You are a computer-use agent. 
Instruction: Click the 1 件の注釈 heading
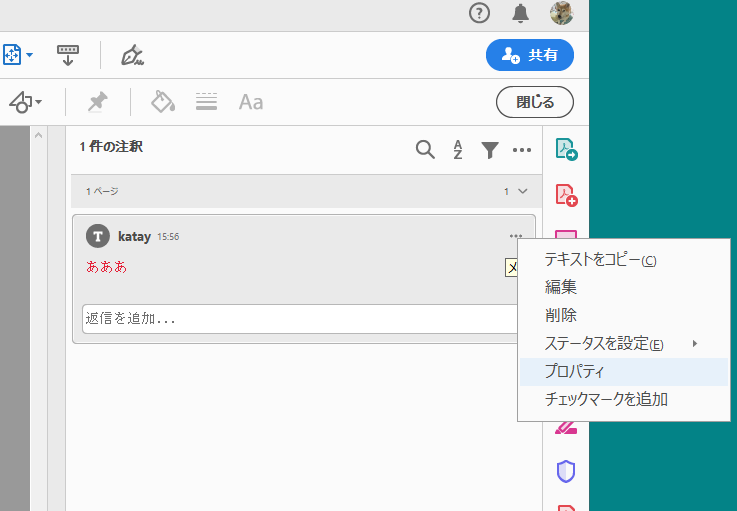coord(111,147)
